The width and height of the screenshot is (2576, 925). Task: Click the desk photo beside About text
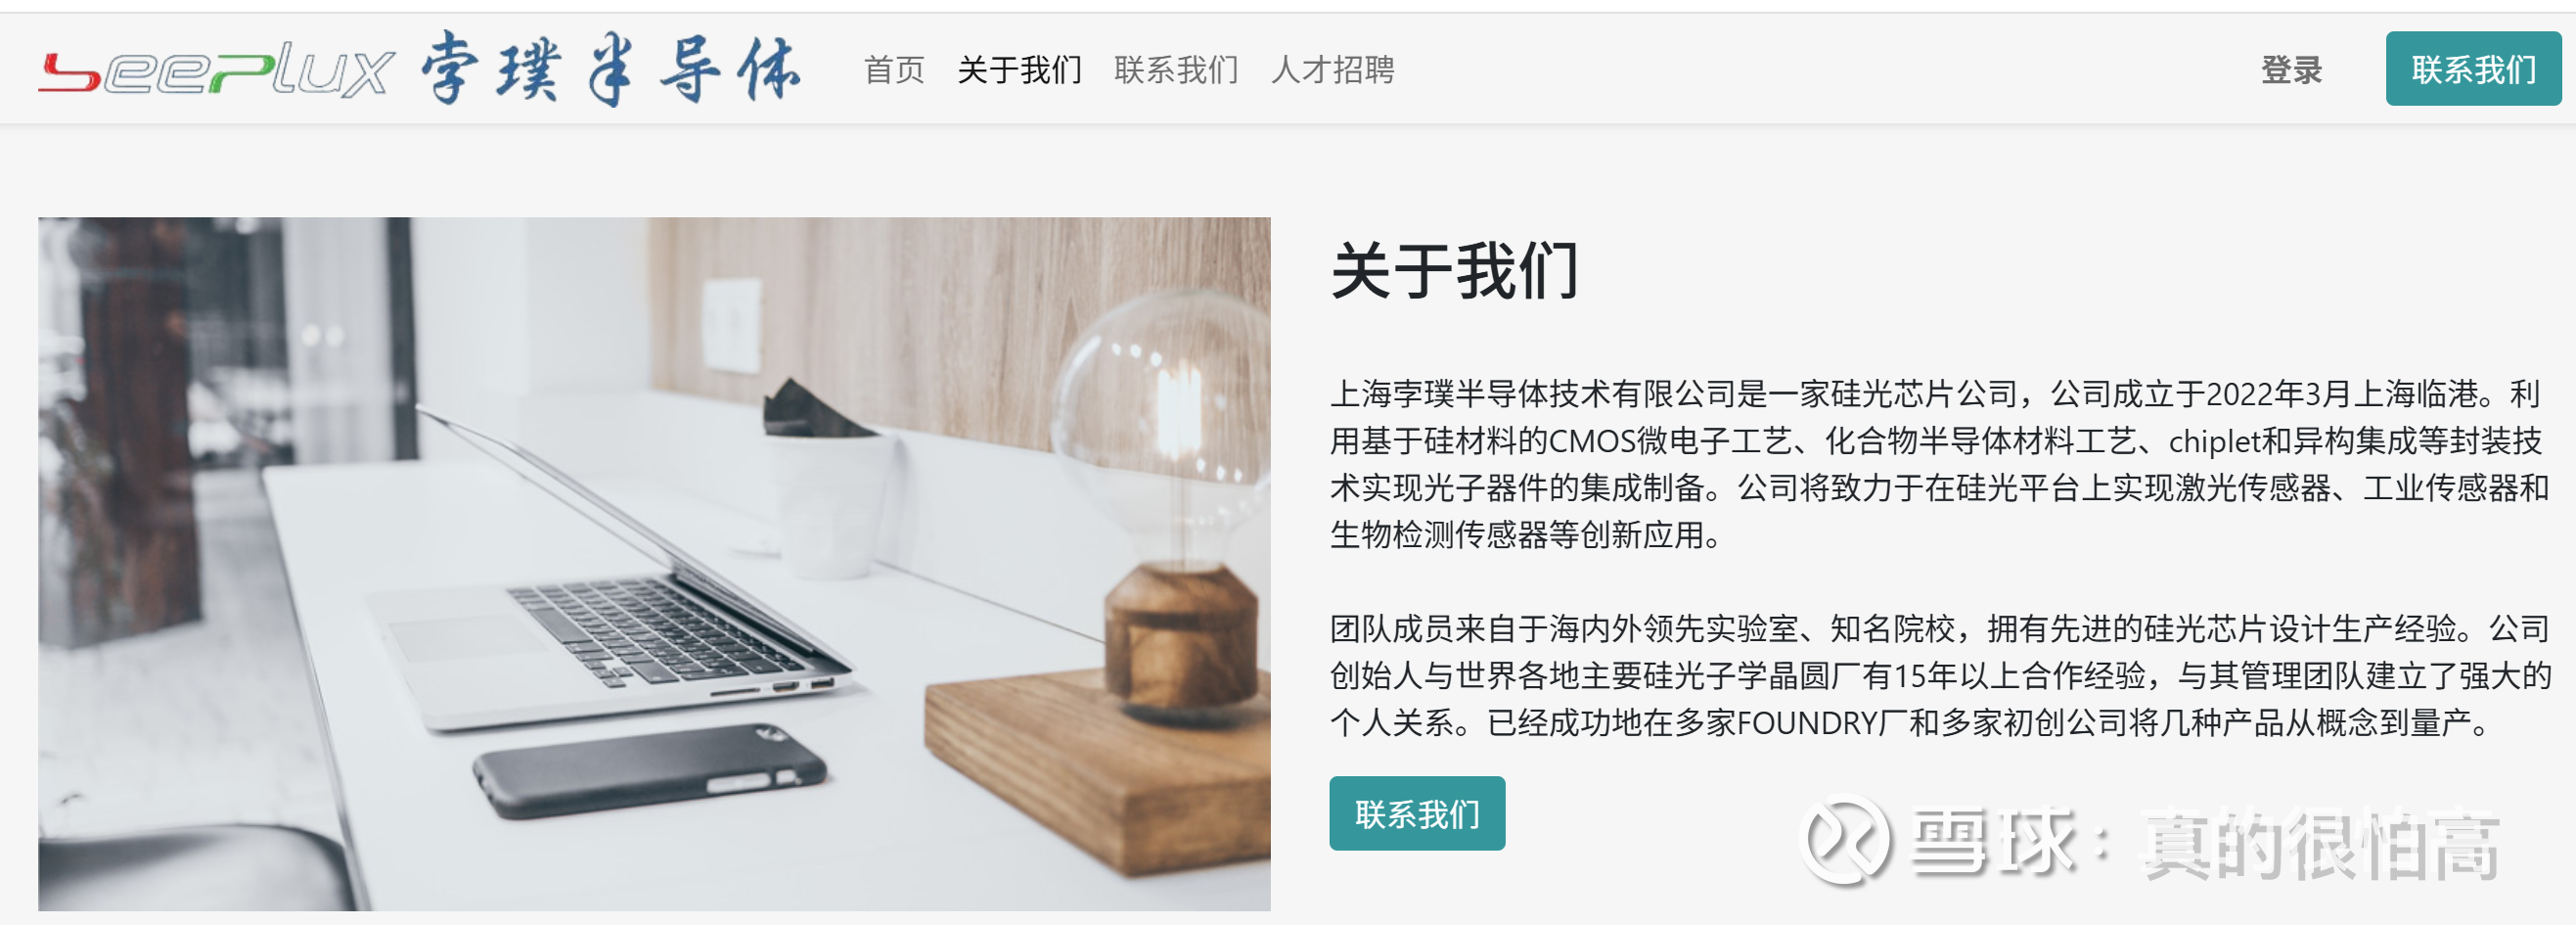[654, 564]
